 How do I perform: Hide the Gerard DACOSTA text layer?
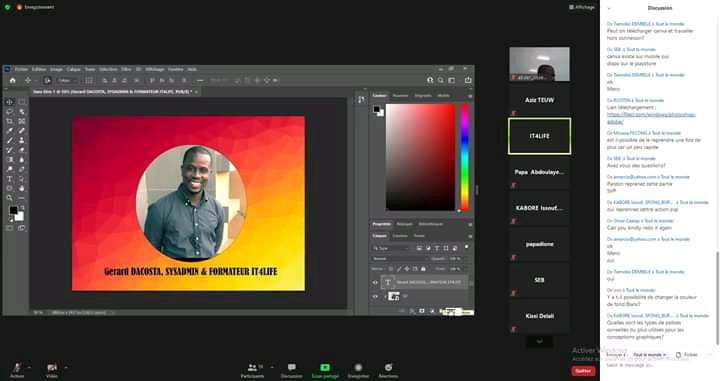[375, 282]
